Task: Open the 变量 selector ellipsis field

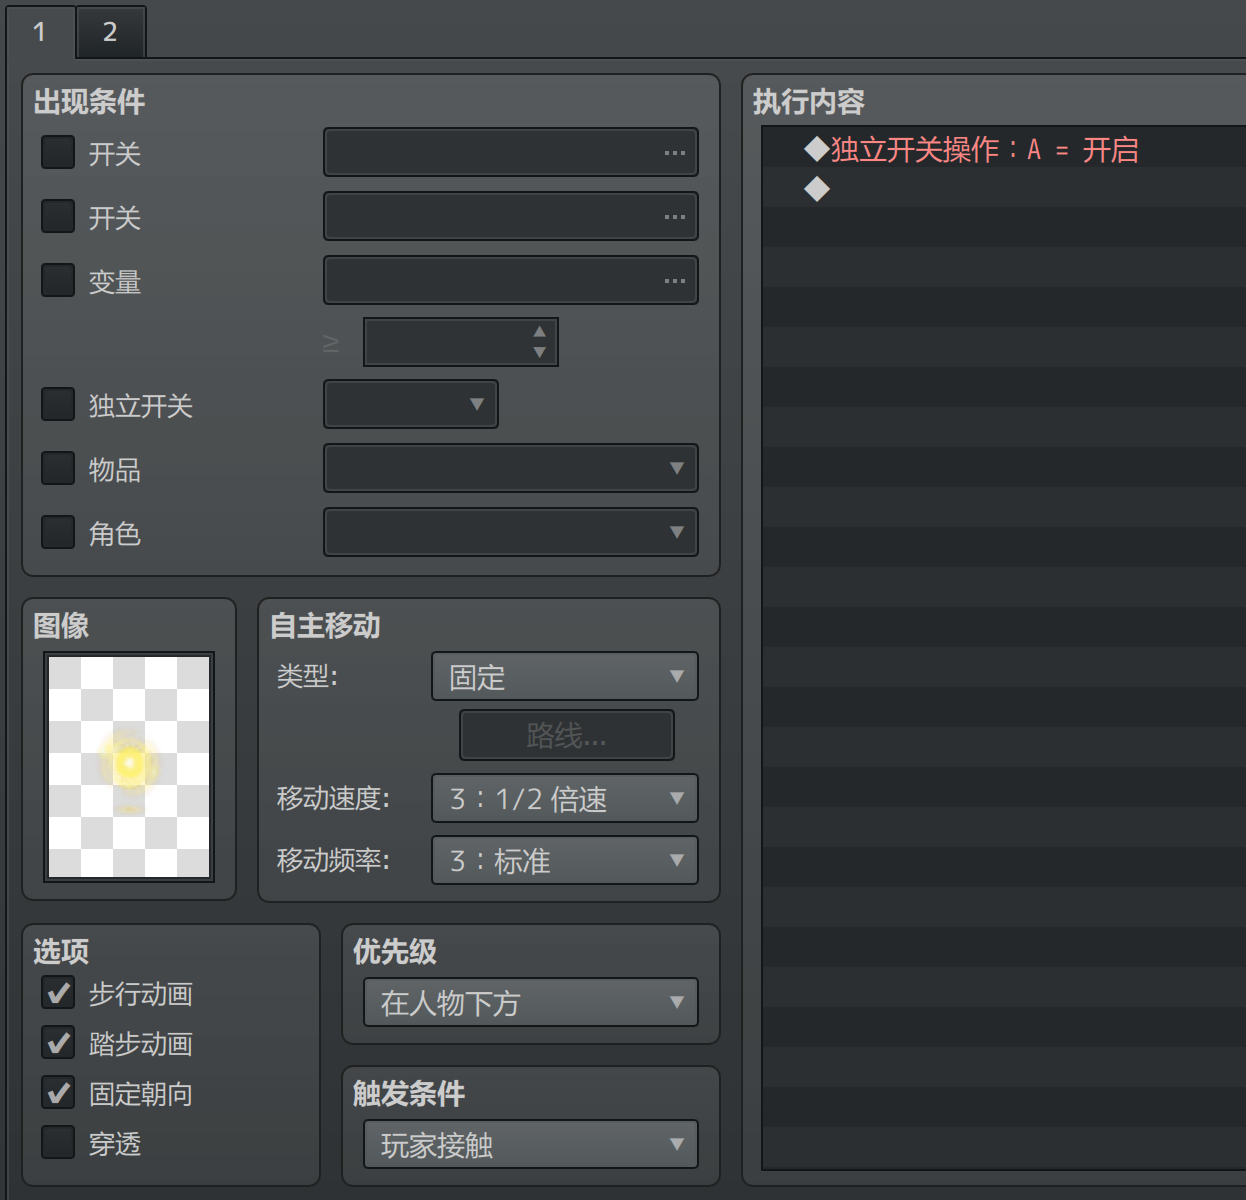Action: pos(511,280)
